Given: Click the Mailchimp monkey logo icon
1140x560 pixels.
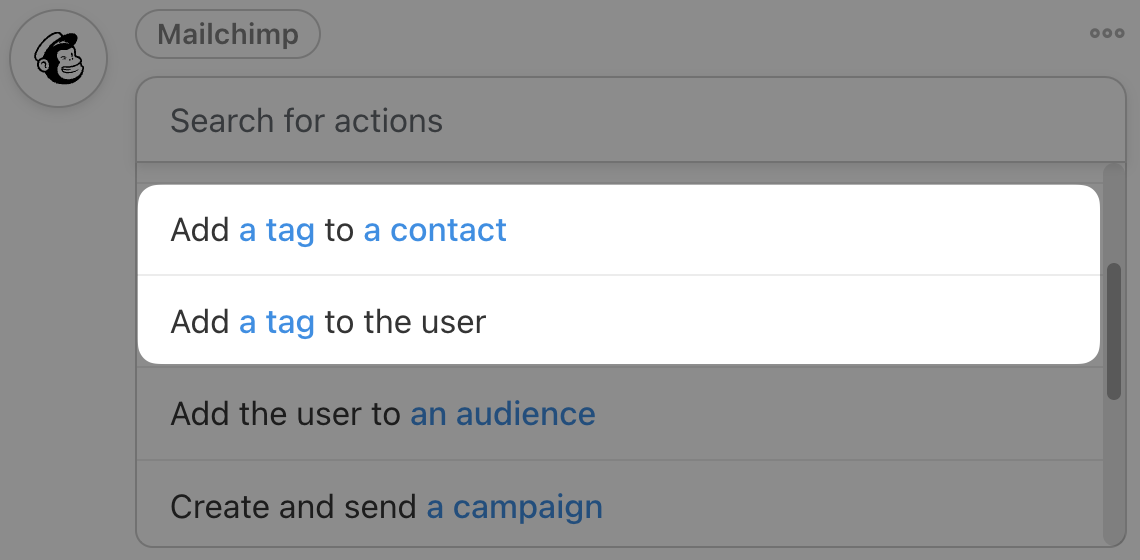Looking at the screenshot, I should coord(58,58).
